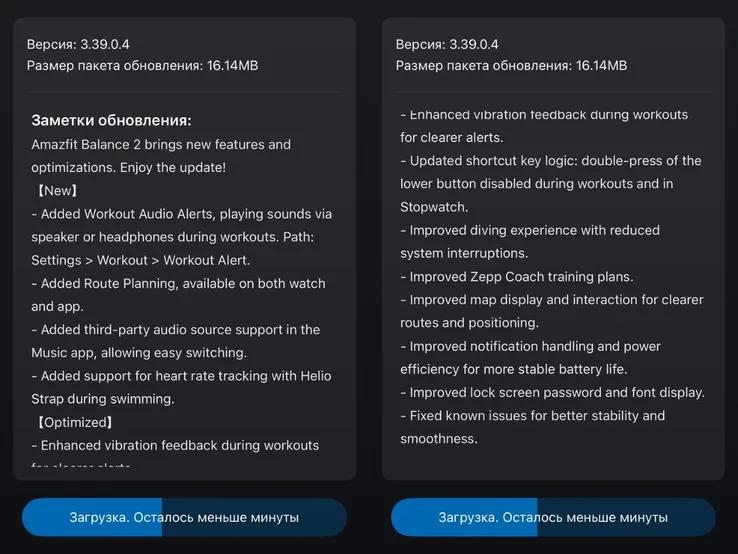The image size is (738, 554).
Task: Click the improved map display note
Action: tap(551, 311)
